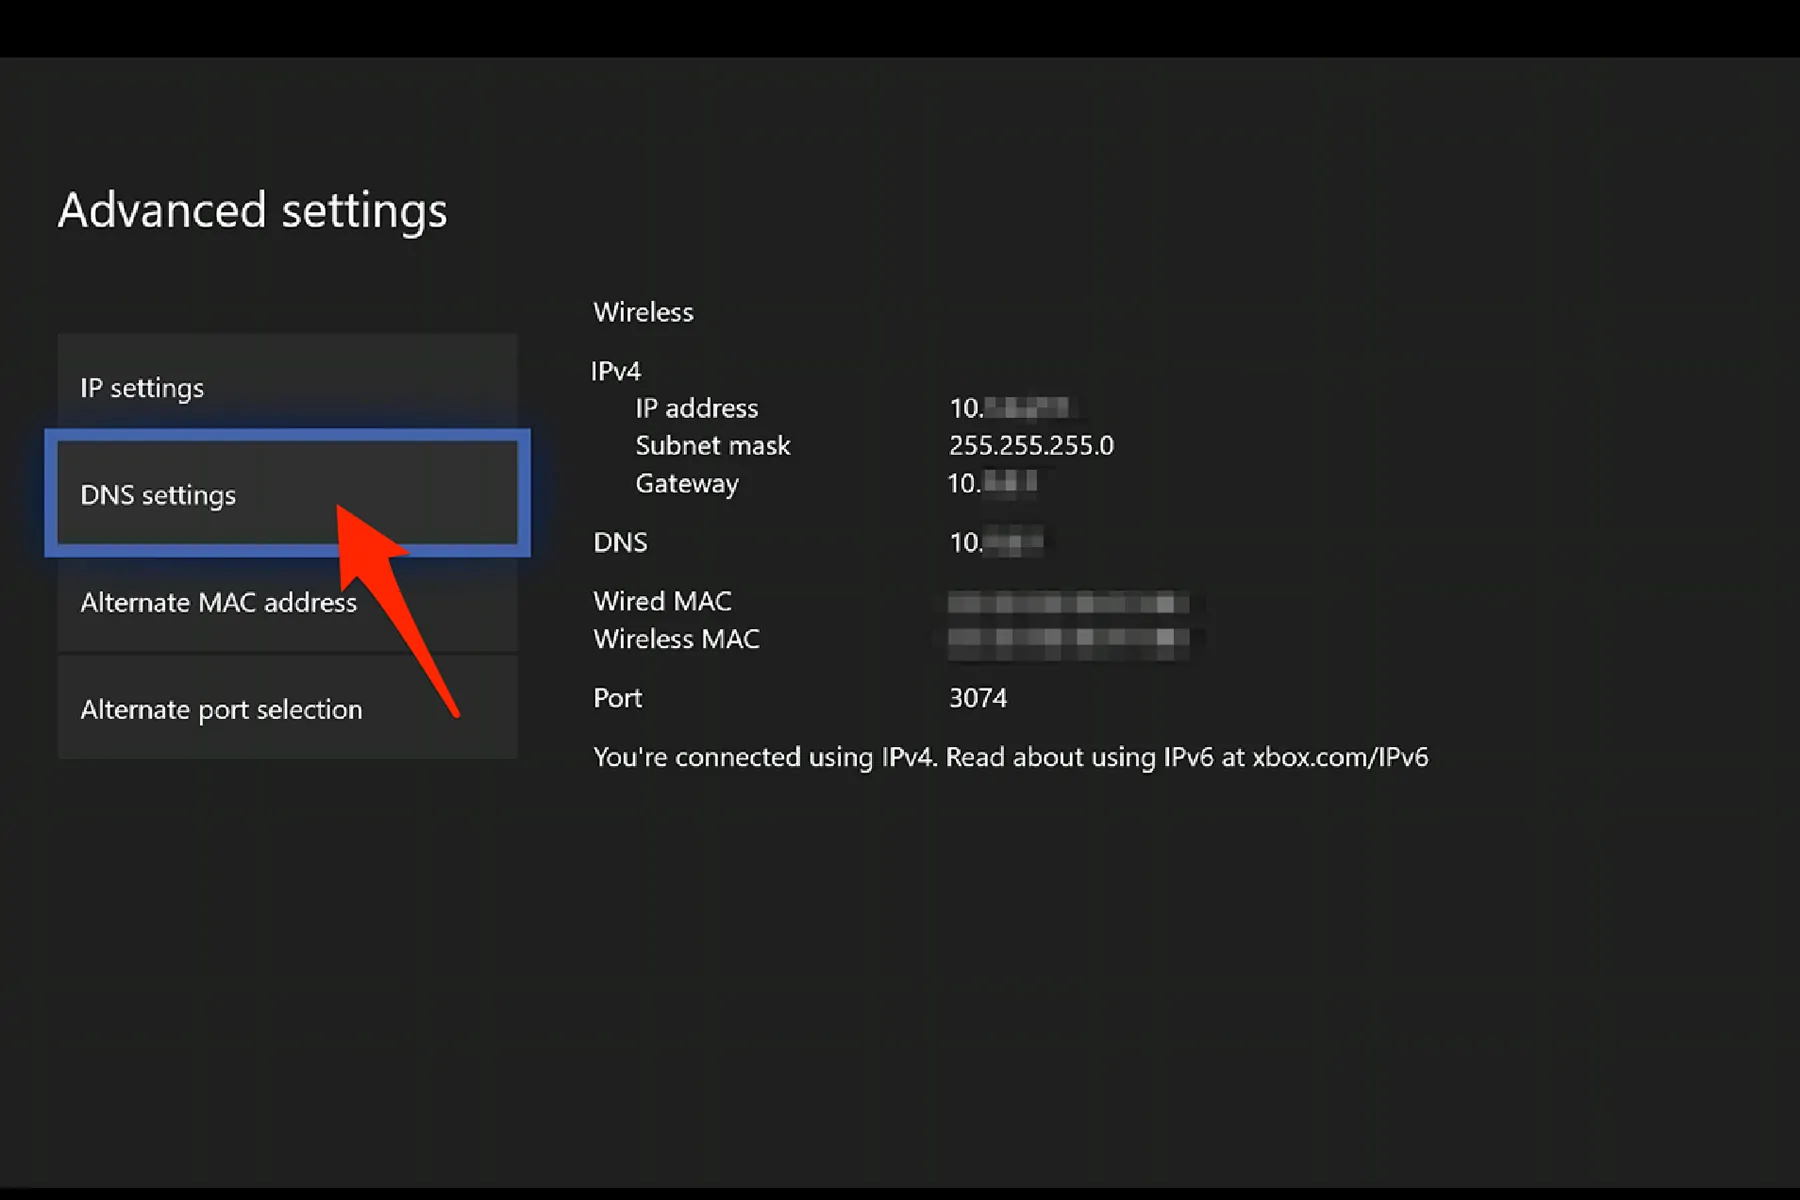1800x1200 pixels.
Task: Click the IPv4 section label
Action: click(617, 370)
